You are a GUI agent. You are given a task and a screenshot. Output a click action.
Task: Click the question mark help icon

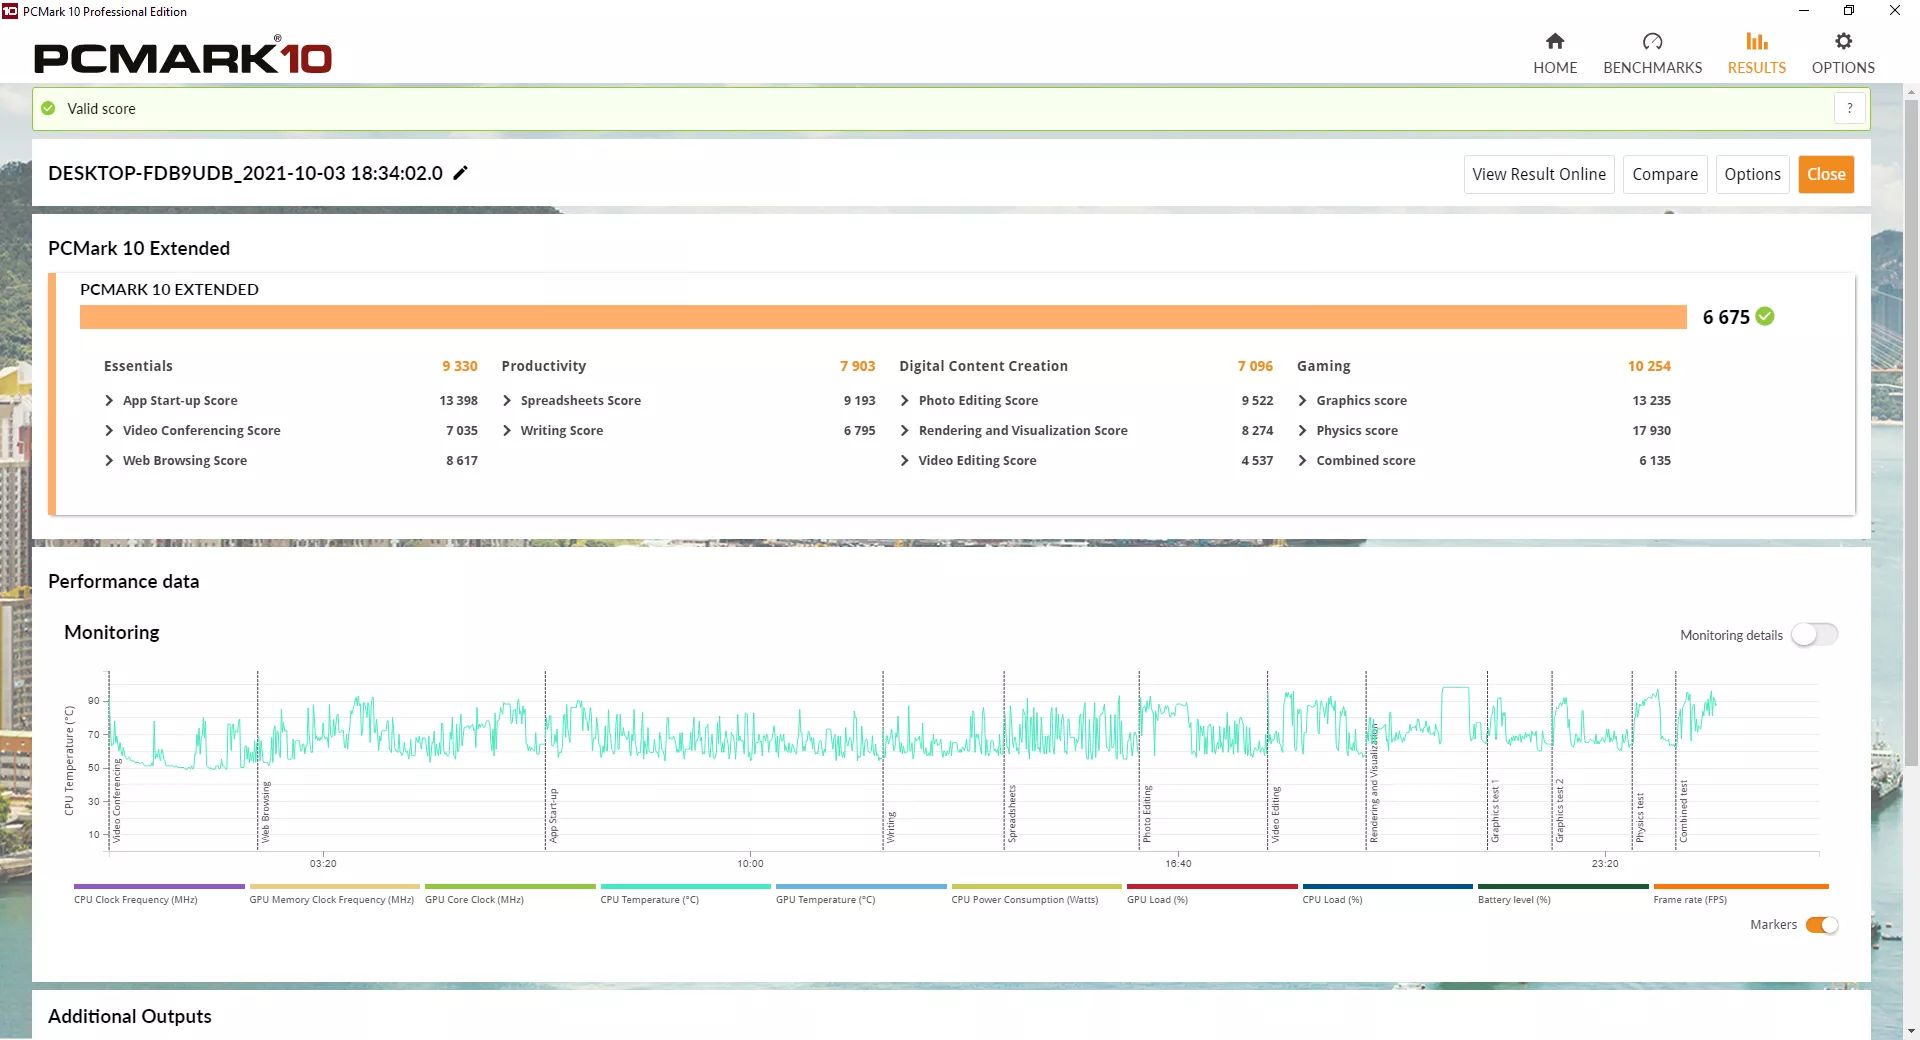1850,108
